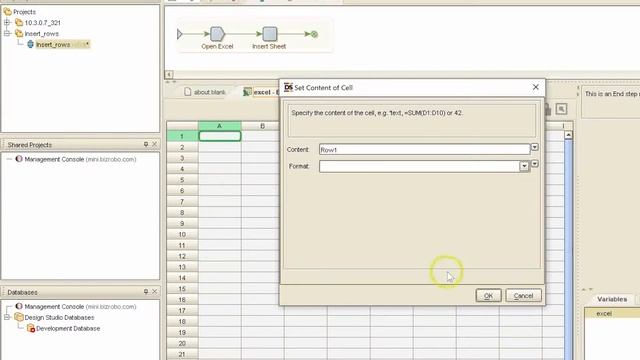Click the Development Database icon
640x360 pixels.
point(31,328)
